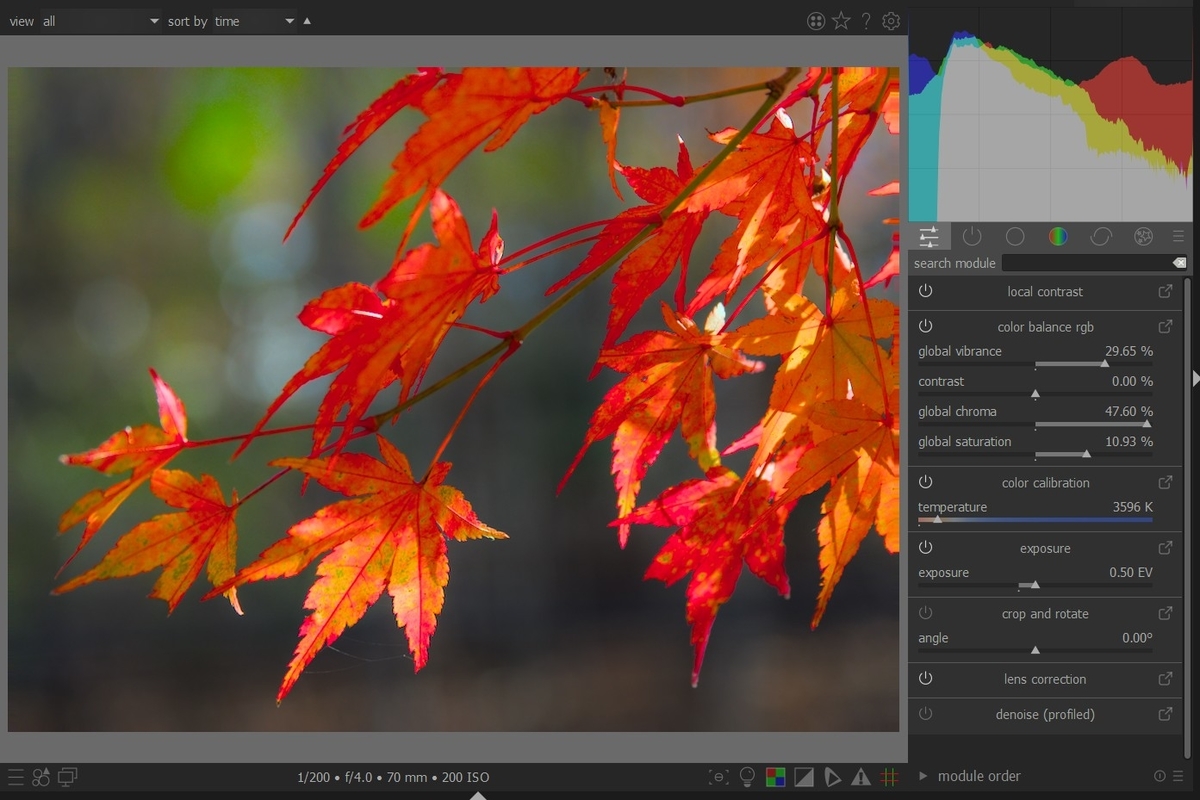The image size is (1200, 800).
Task: Click the star thumbnail overlays icon
Action: 841,21
